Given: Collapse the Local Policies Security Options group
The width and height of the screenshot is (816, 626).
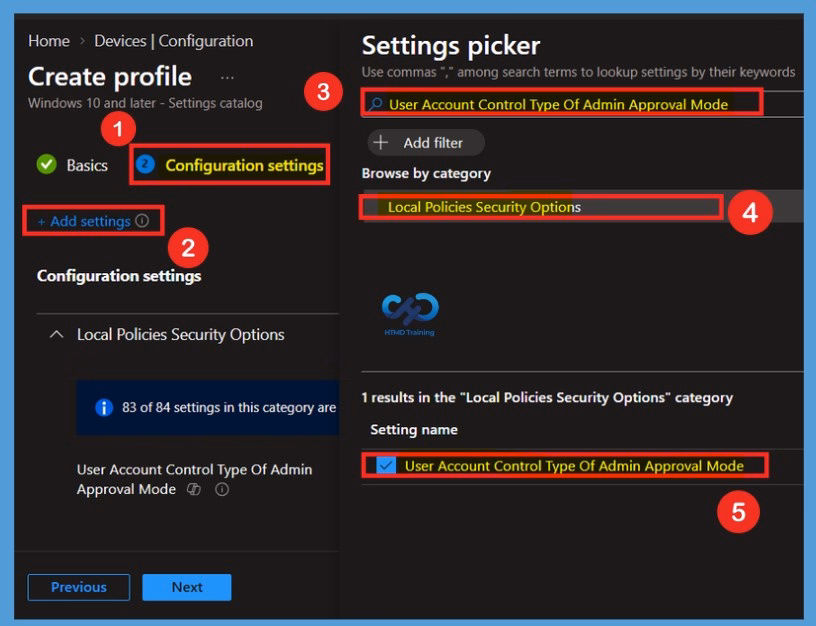Looking at the screenshot, I should [57, 335].
